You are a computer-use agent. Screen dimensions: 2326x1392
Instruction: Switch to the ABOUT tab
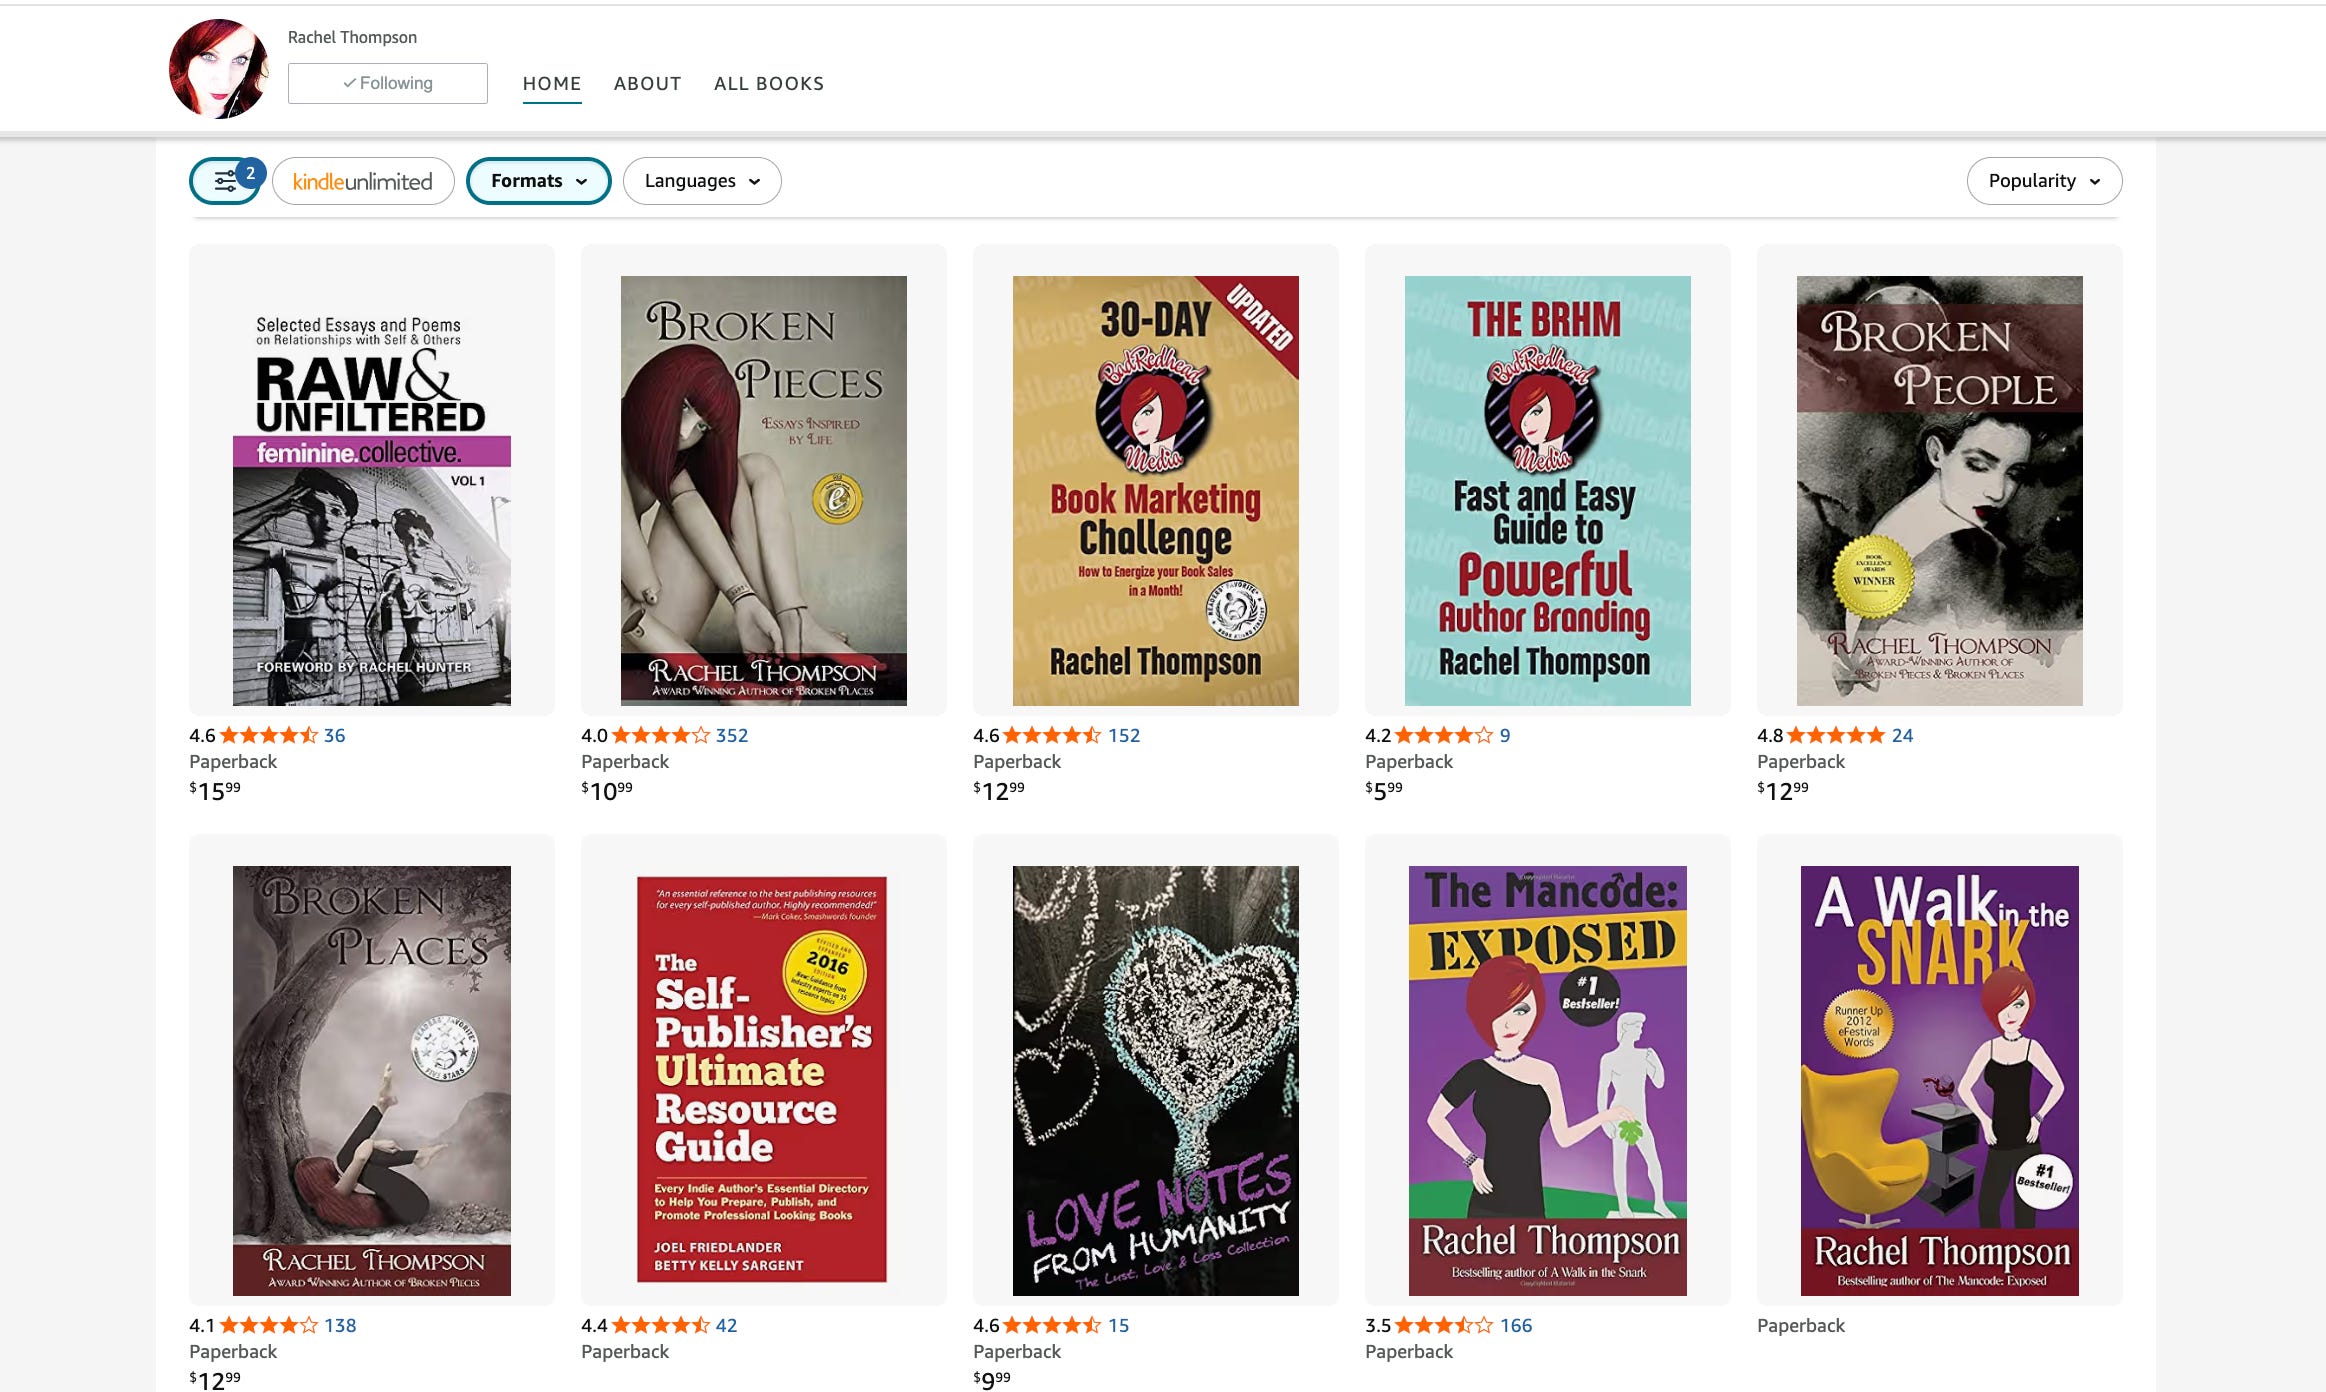tap(648, 84)
